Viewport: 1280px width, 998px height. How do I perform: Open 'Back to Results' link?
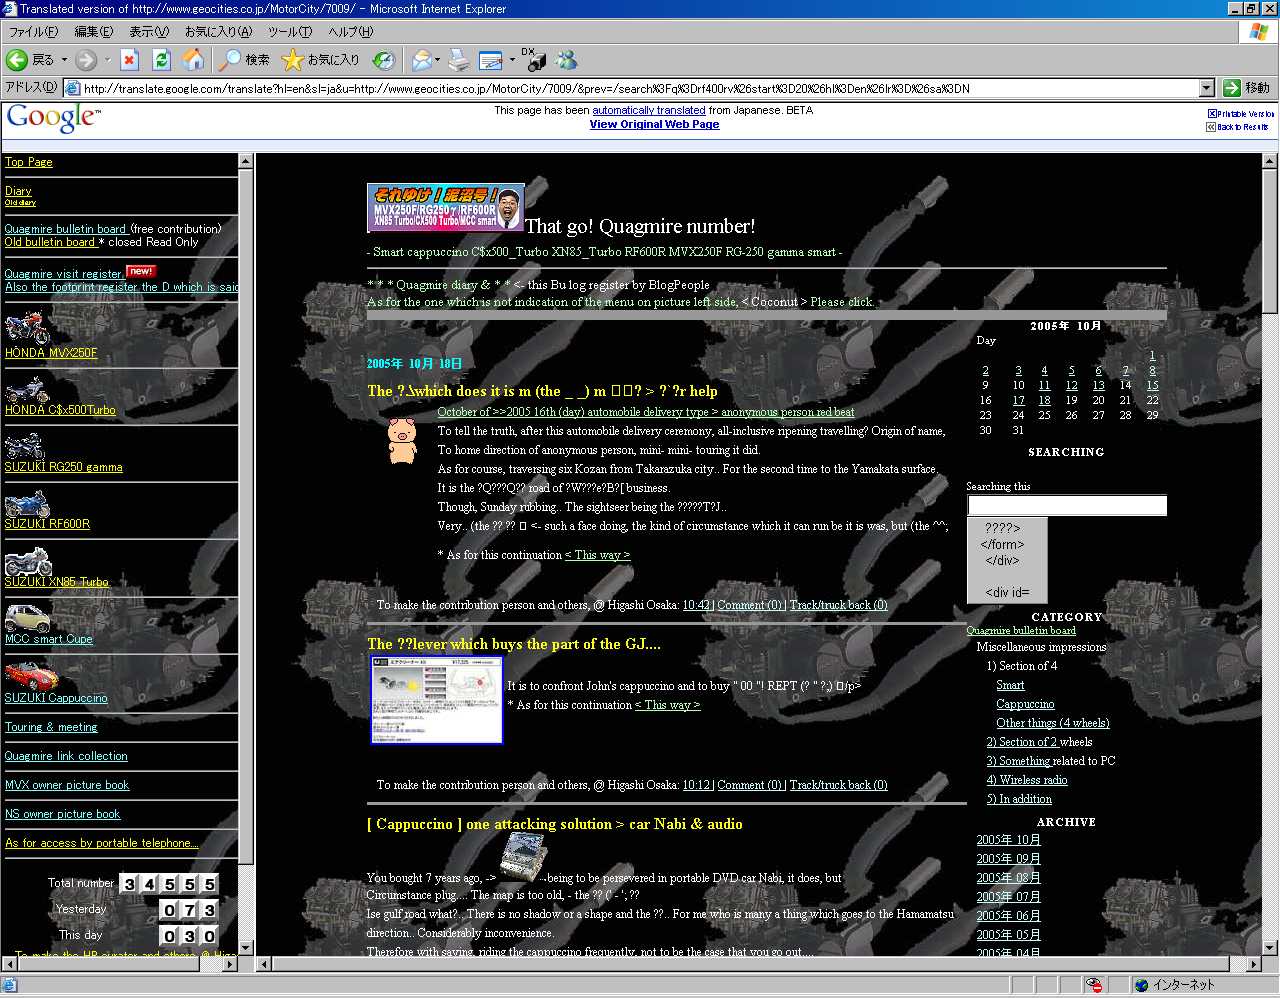[x=1238, y=127]
